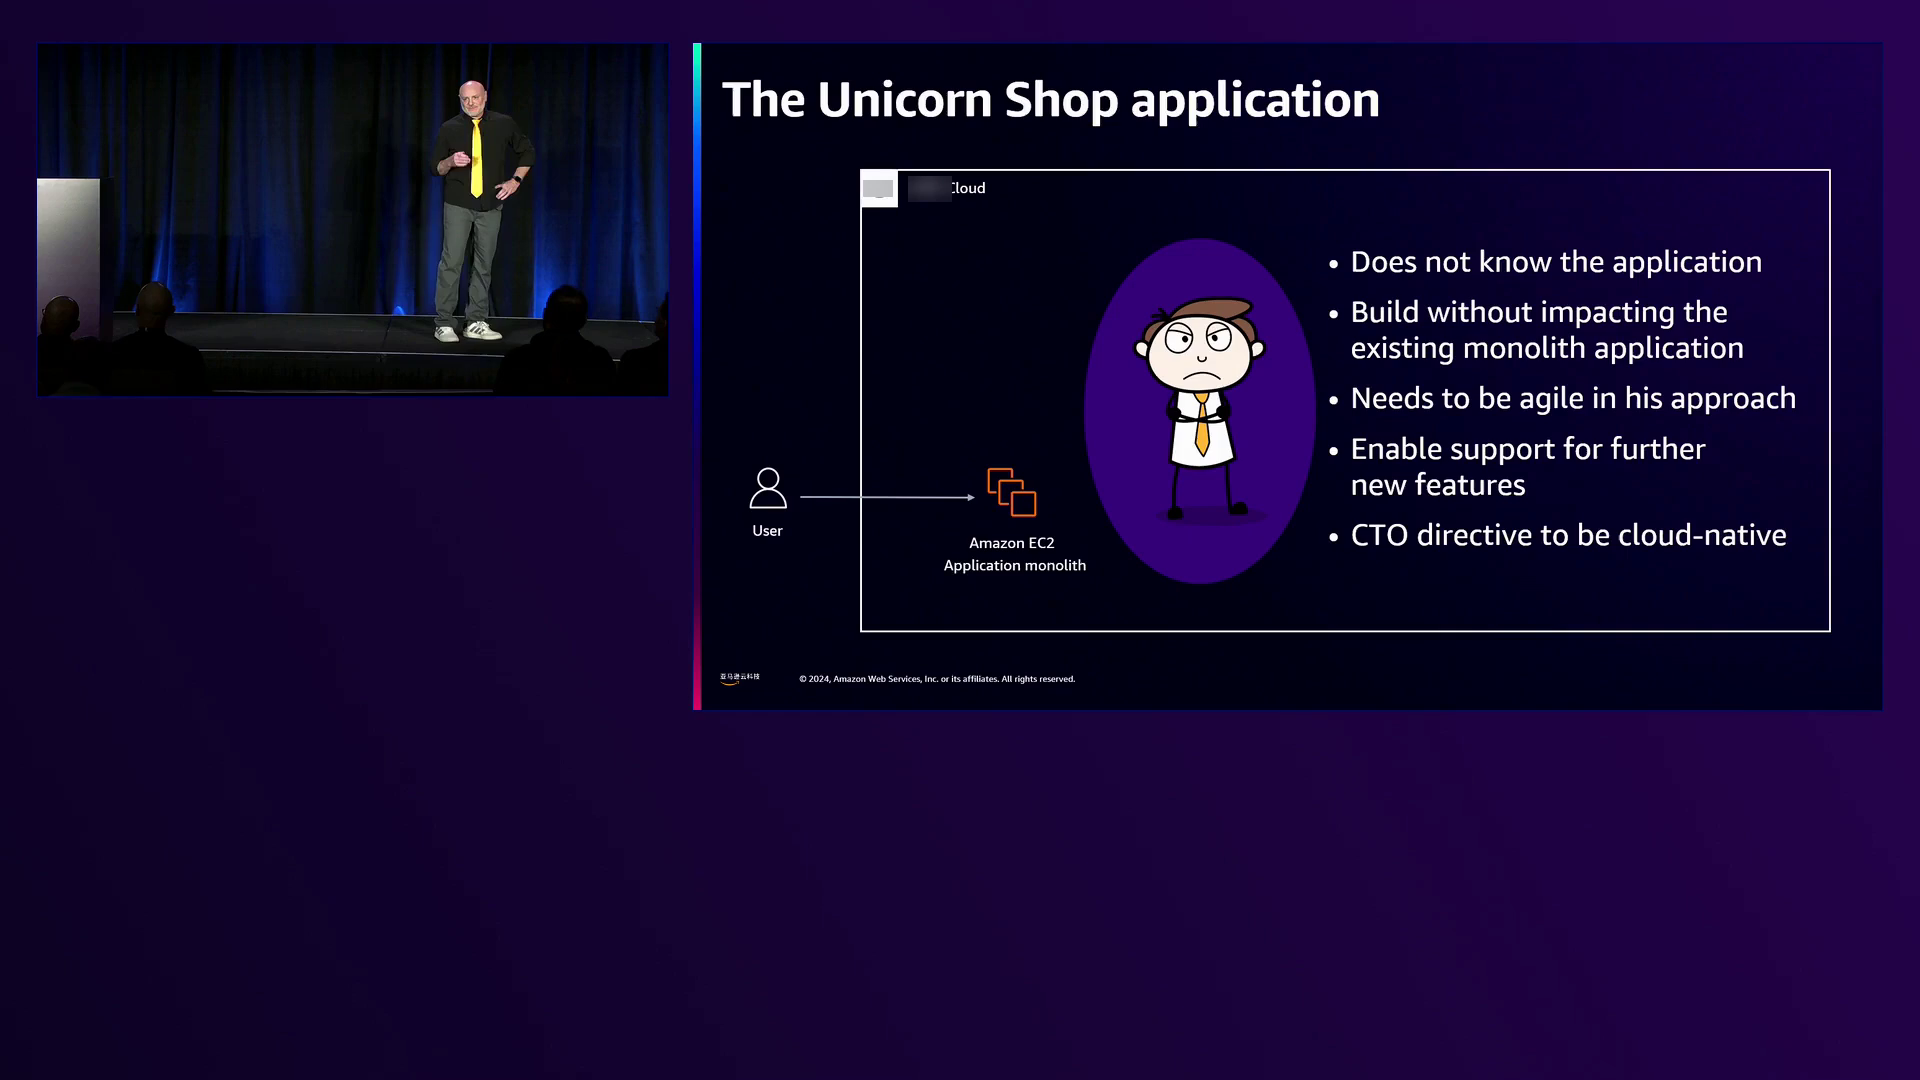The width and height of the screenshot is (1920, 1080).
Task: Click the Amazon EC2 orange instances icon
Action: pos(1012,492)
